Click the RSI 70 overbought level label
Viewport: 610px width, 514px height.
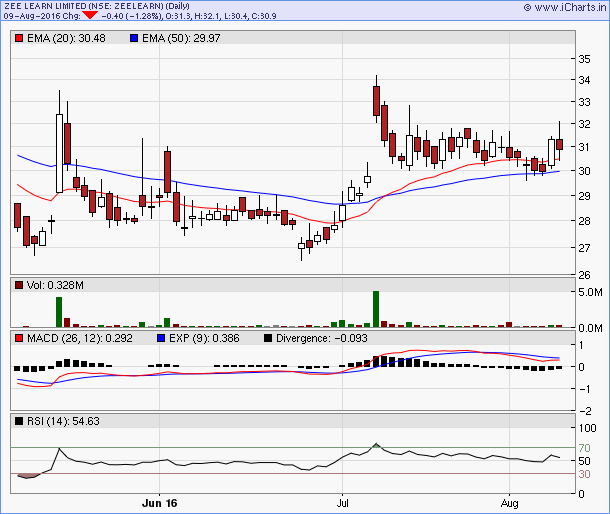pos(584,448)
